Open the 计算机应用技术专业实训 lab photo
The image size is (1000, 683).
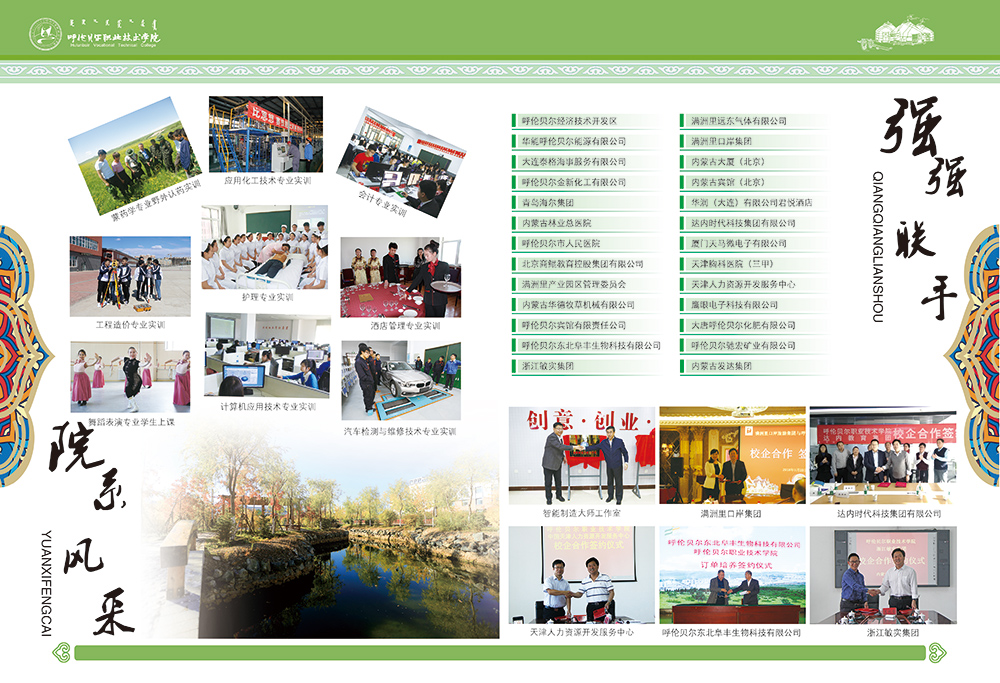(267, 355)
